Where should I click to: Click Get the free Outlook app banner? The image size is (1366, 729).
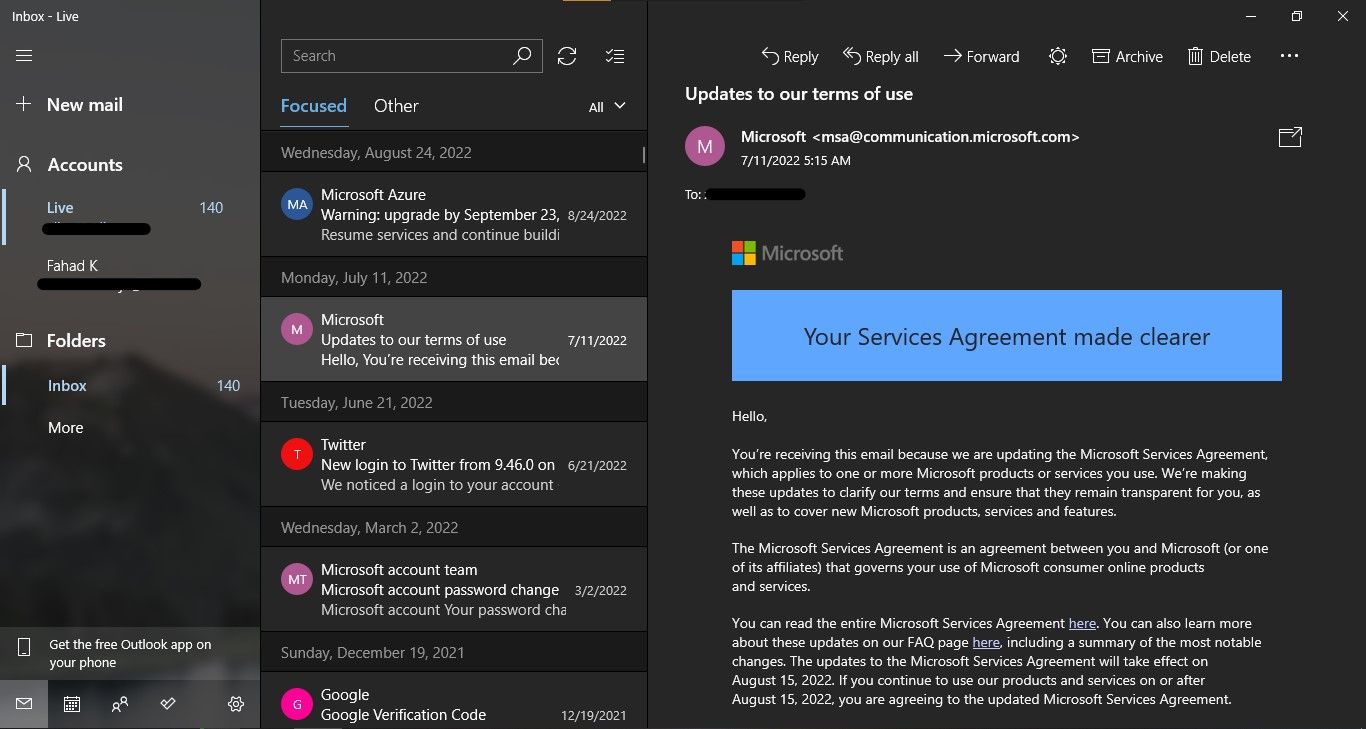click(x=130, y=654)
